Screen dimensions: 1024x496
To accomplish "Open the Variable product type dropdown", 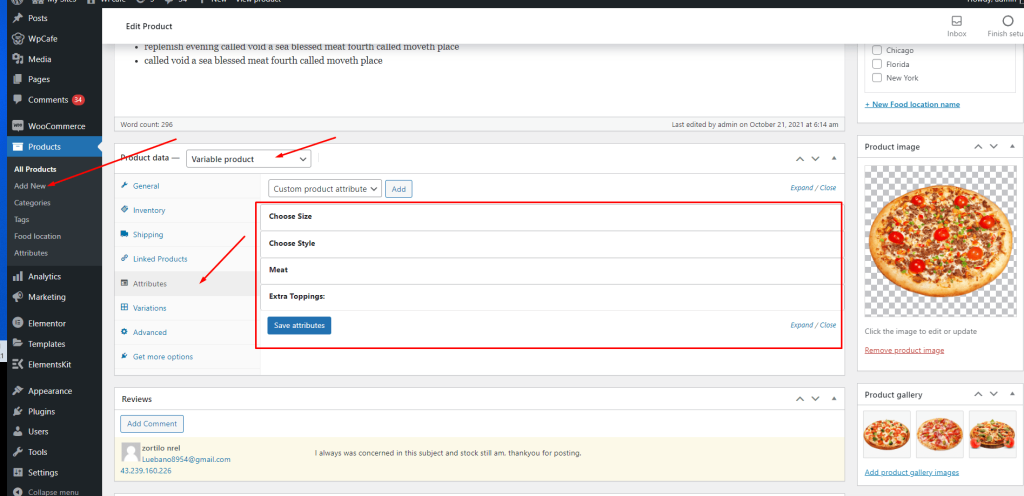I will 248,159.
